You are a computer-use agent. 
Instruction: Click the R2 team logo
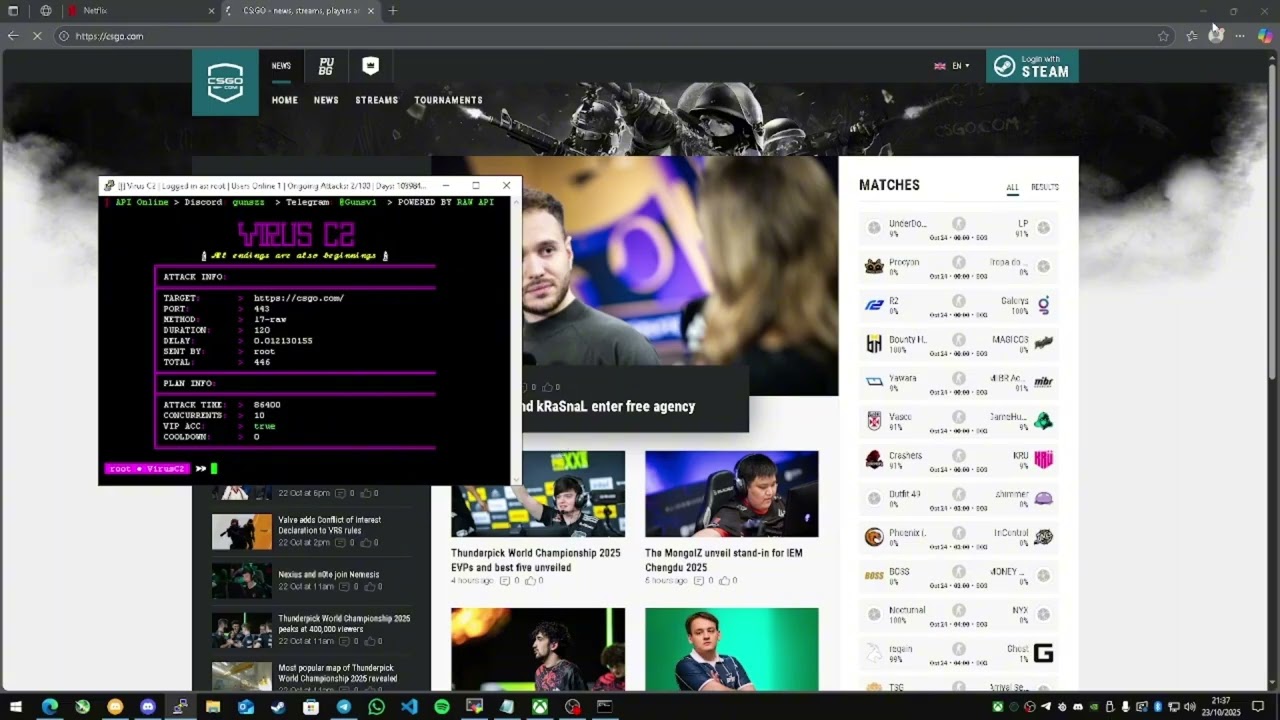pyautogui.click(x=874, y=305)
